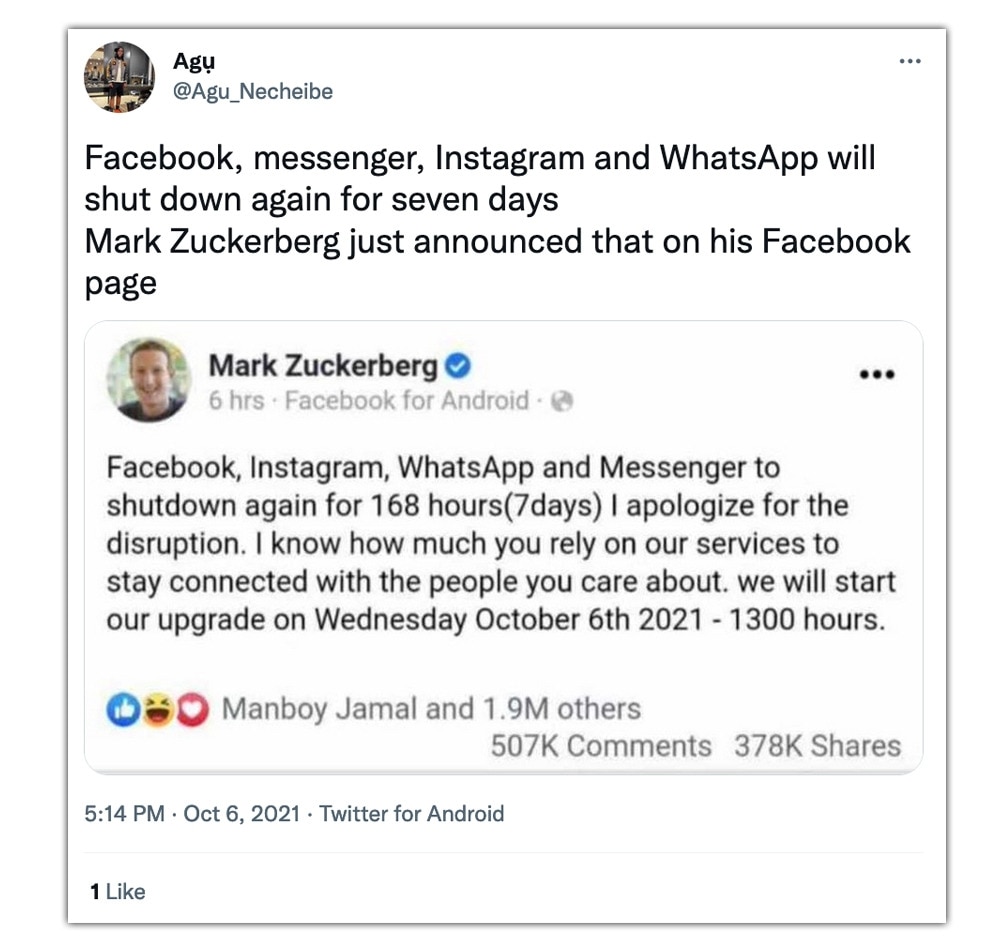Image resolution: width=1008 pixels, height=952 pixels.
Task: Click the red heart Love reaction icon
Action: [192, 710]
